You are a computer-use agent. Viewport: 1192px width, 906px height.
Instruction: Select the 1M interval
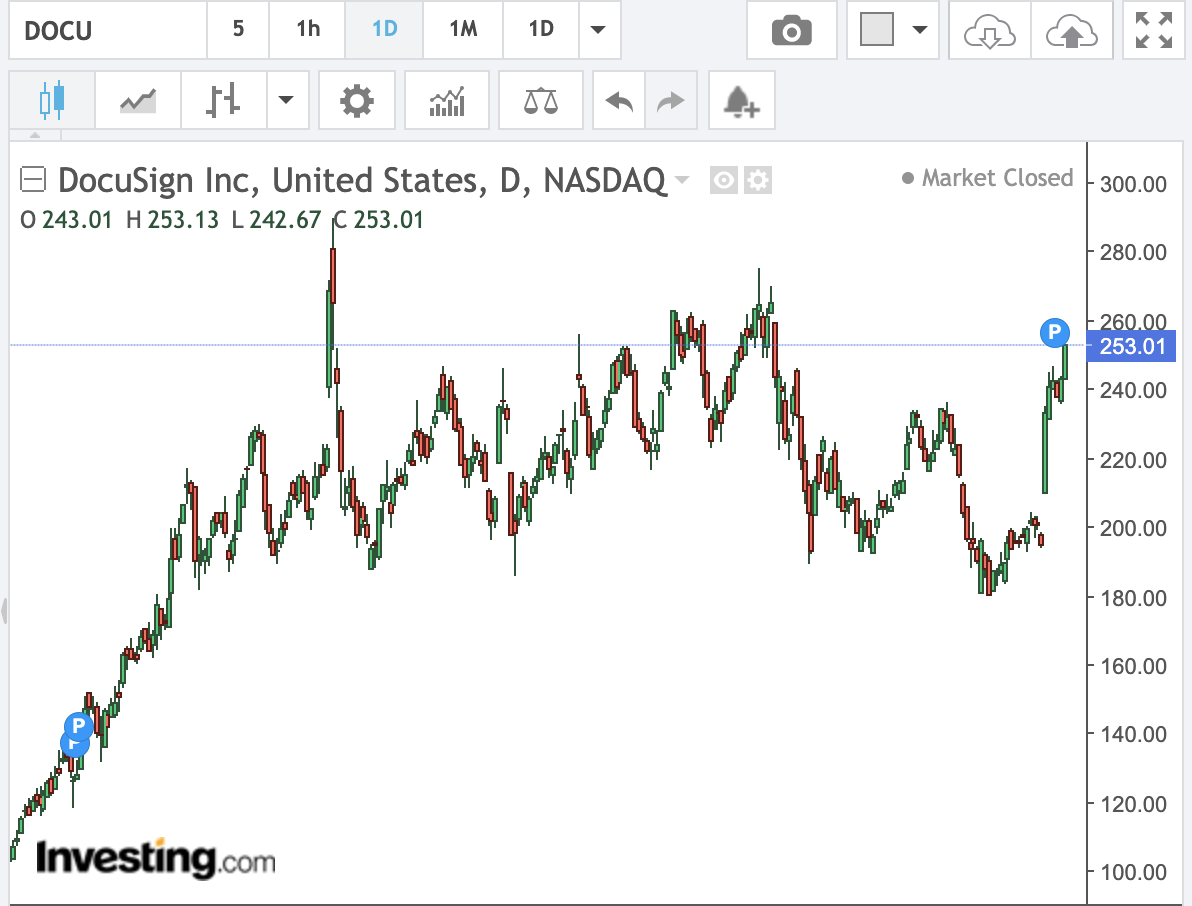463,30
